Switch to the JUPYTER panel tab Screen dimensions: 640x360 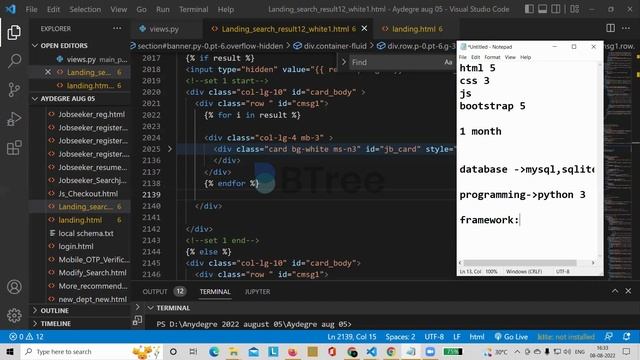[257, 291]
